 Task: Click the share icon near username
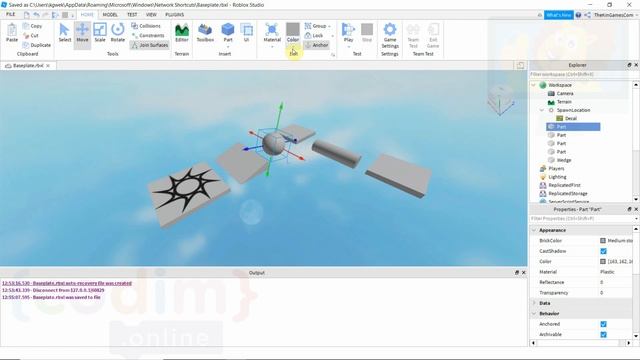point(587,15)
